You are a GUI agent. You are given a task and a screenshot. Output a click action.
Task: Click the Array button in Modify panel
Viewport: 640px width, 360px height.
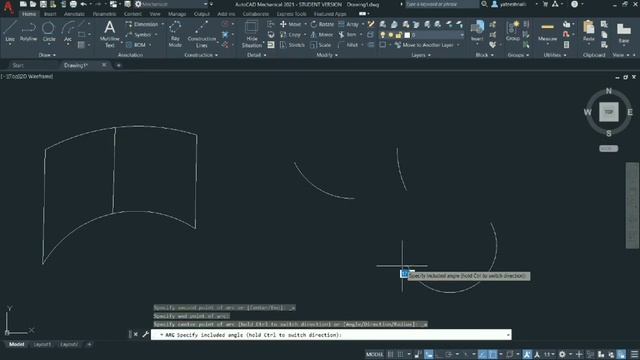349,24
